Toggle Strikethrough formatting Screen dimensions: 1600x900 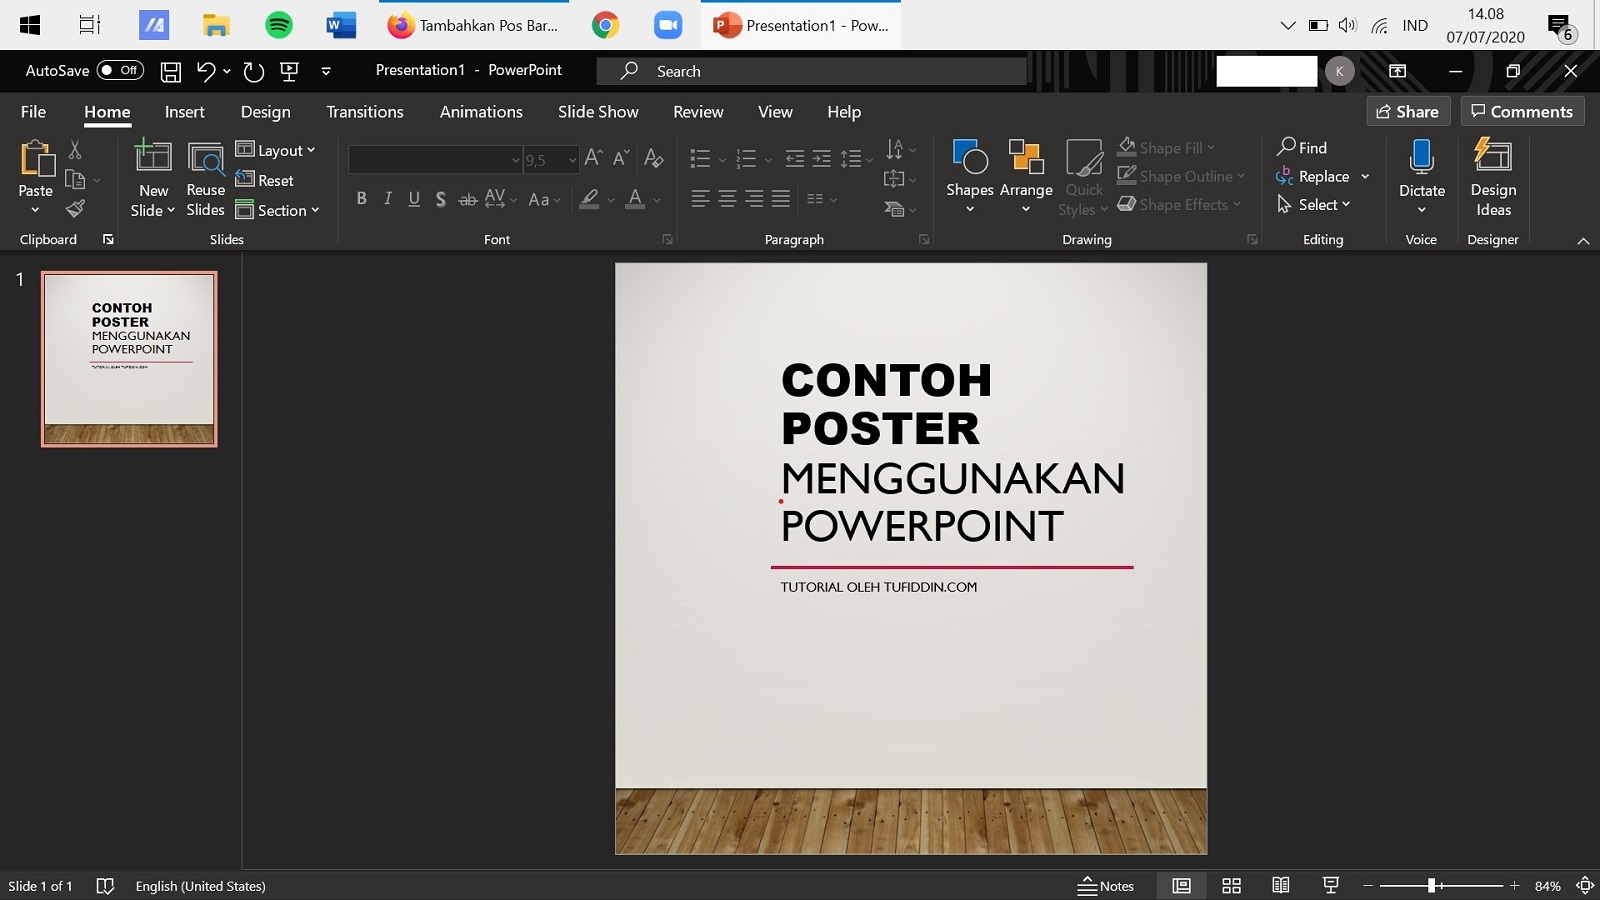click(x=467, y=199)
